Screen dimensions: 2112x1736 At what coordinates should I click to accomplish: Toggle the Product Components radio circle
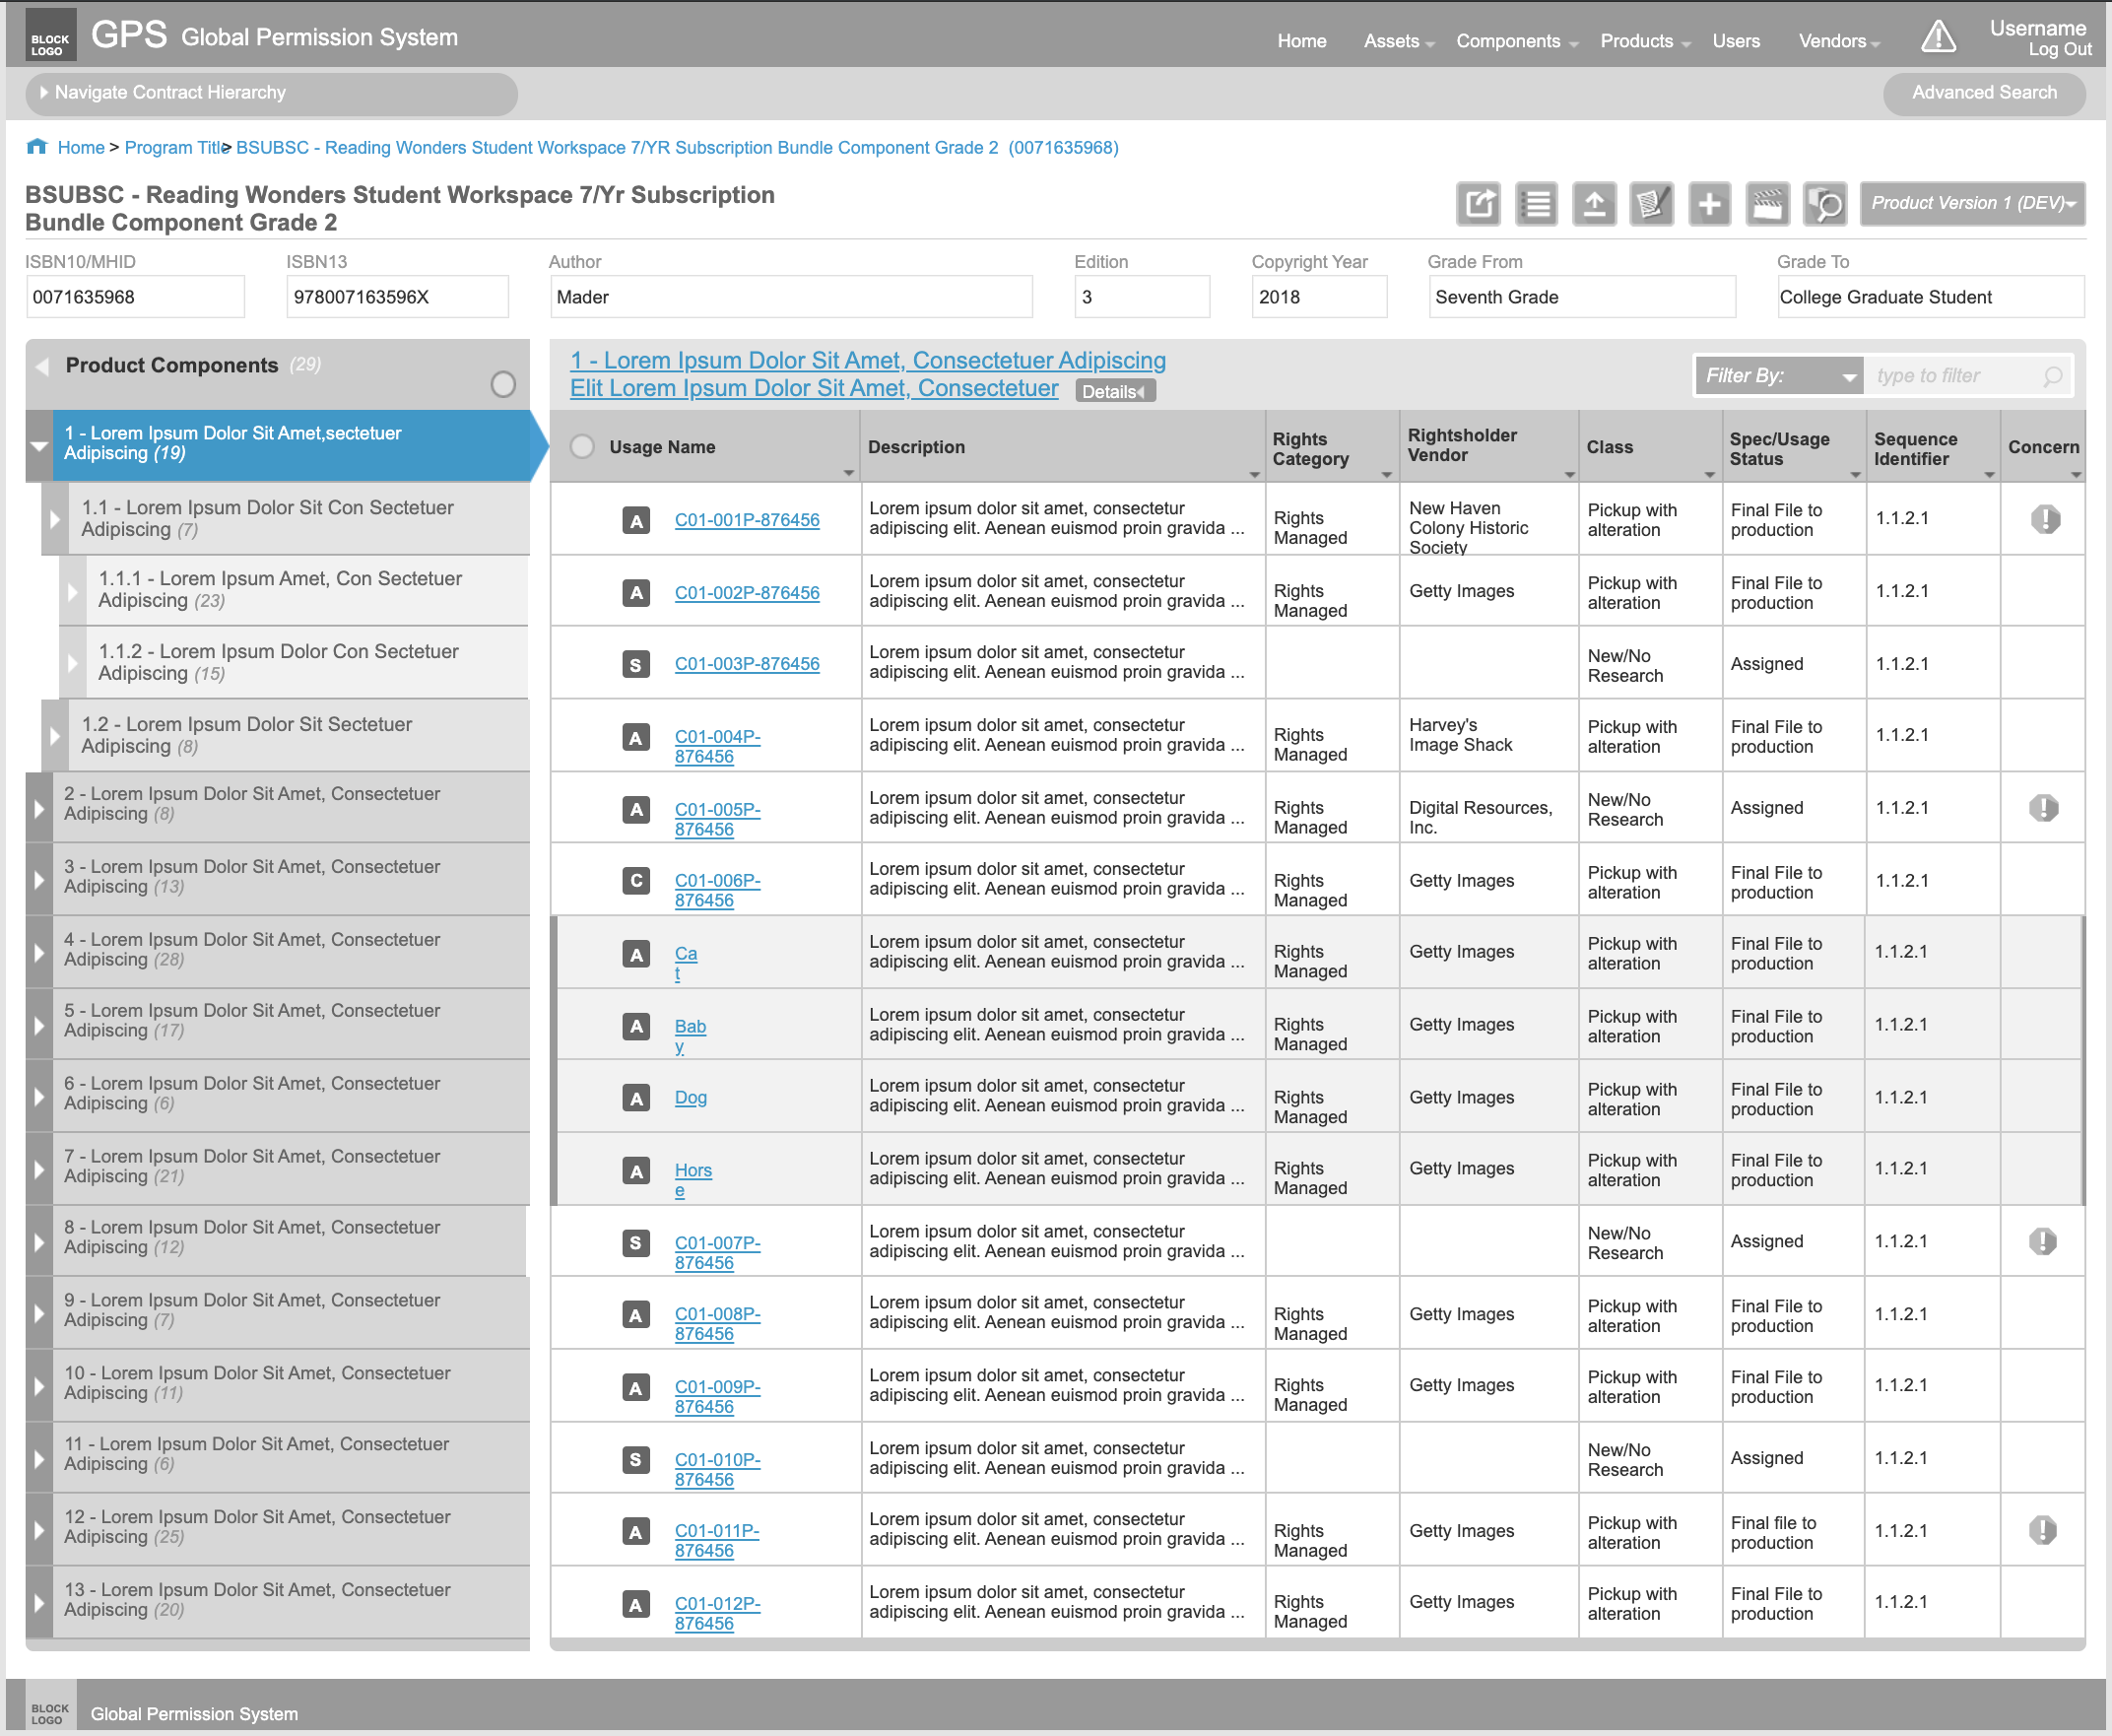[x=503, y=384]
